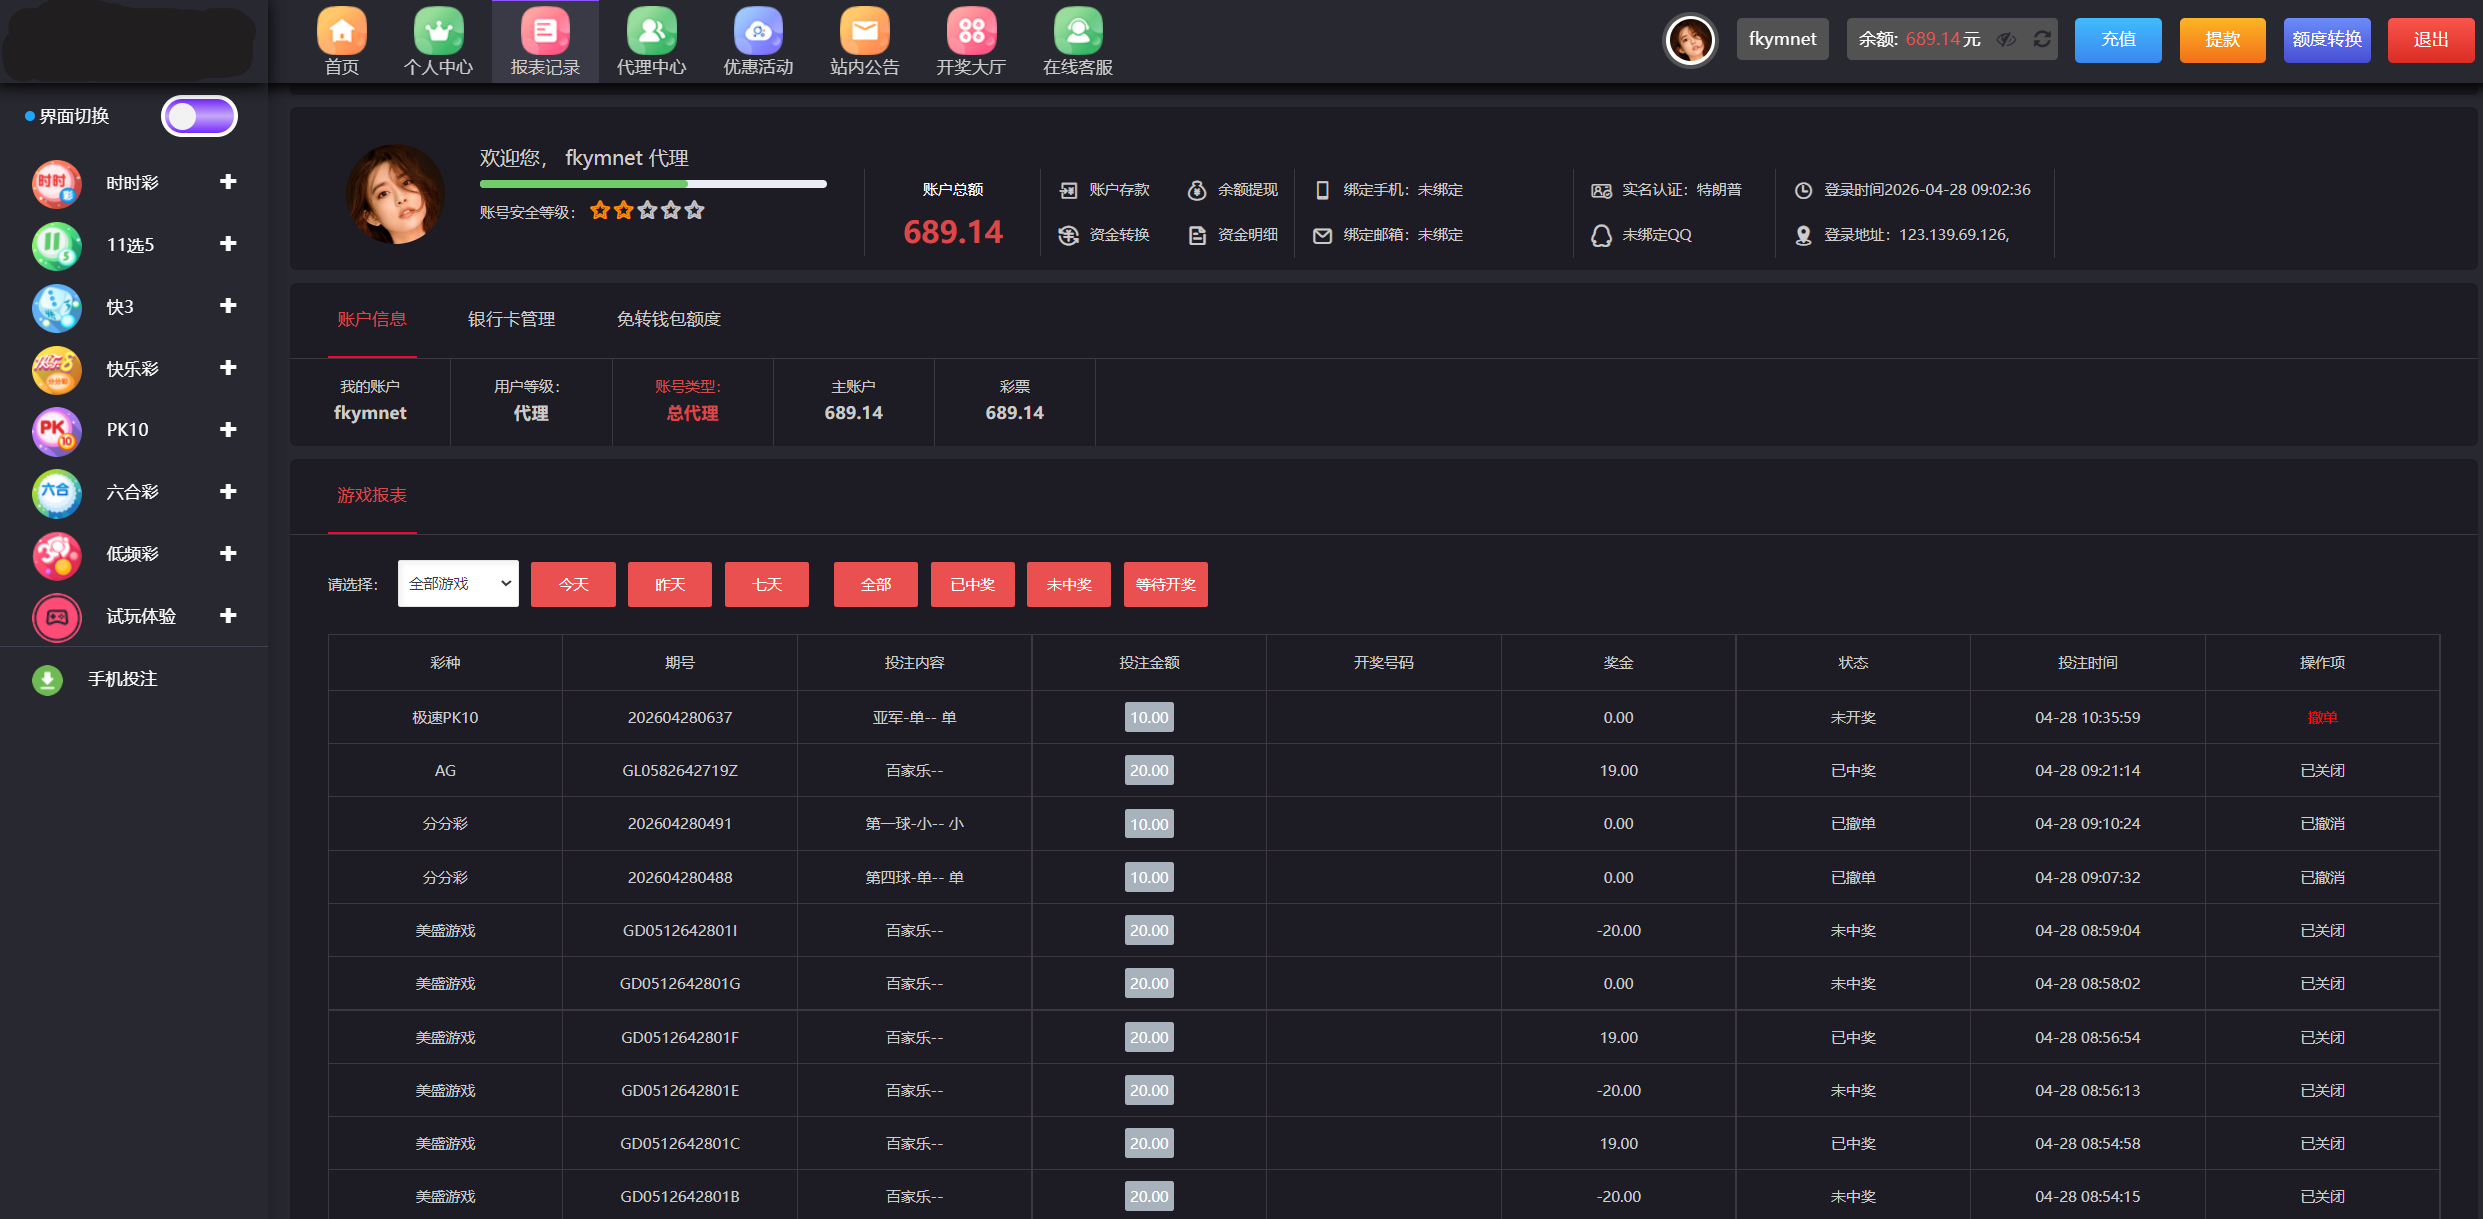Filter bets with the 已中奖 button
This screenshot has height=1219, width=2483.
972,585
